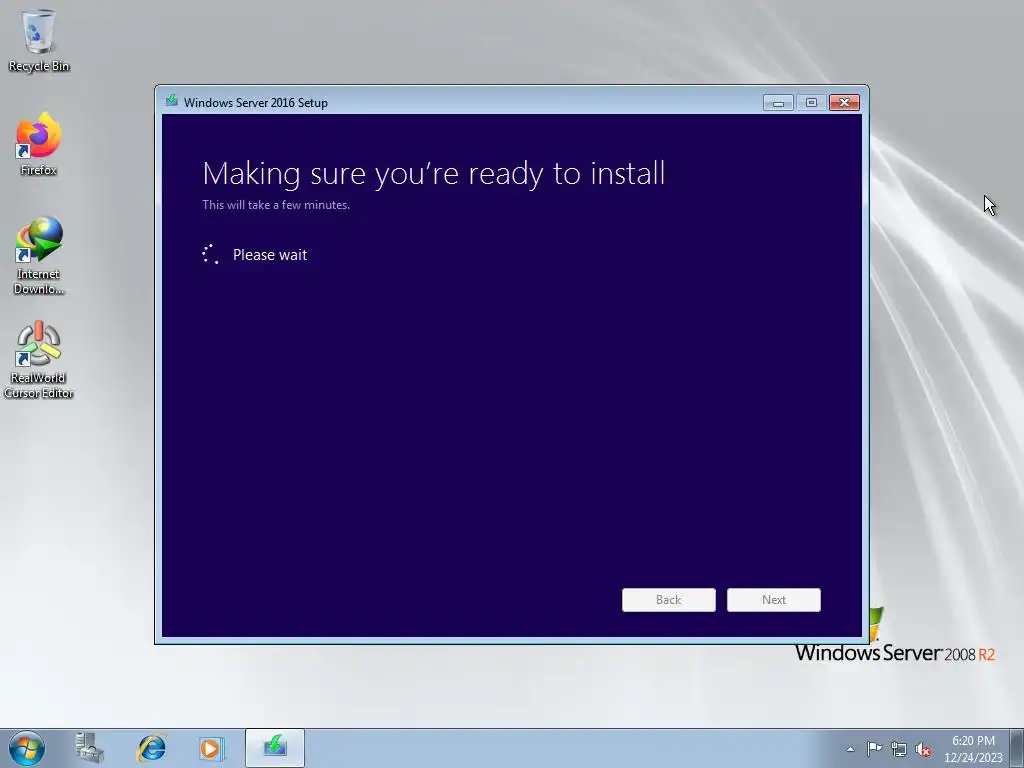
Task: Open Windows Media Player taskbar icon
Action: [212, 748]
